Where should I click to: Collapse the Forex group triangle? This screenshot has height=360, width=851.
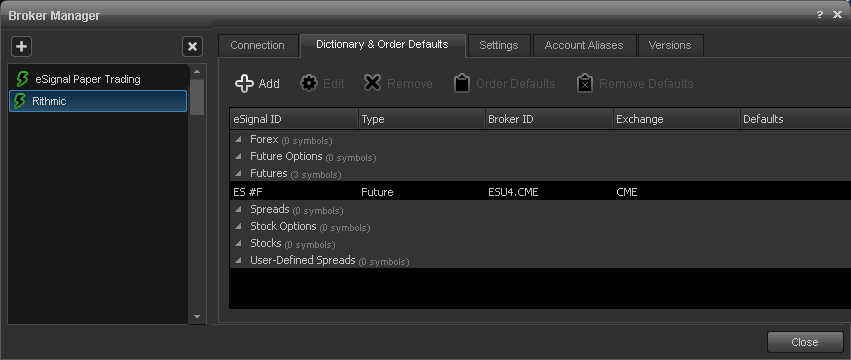tap(238, 140)
